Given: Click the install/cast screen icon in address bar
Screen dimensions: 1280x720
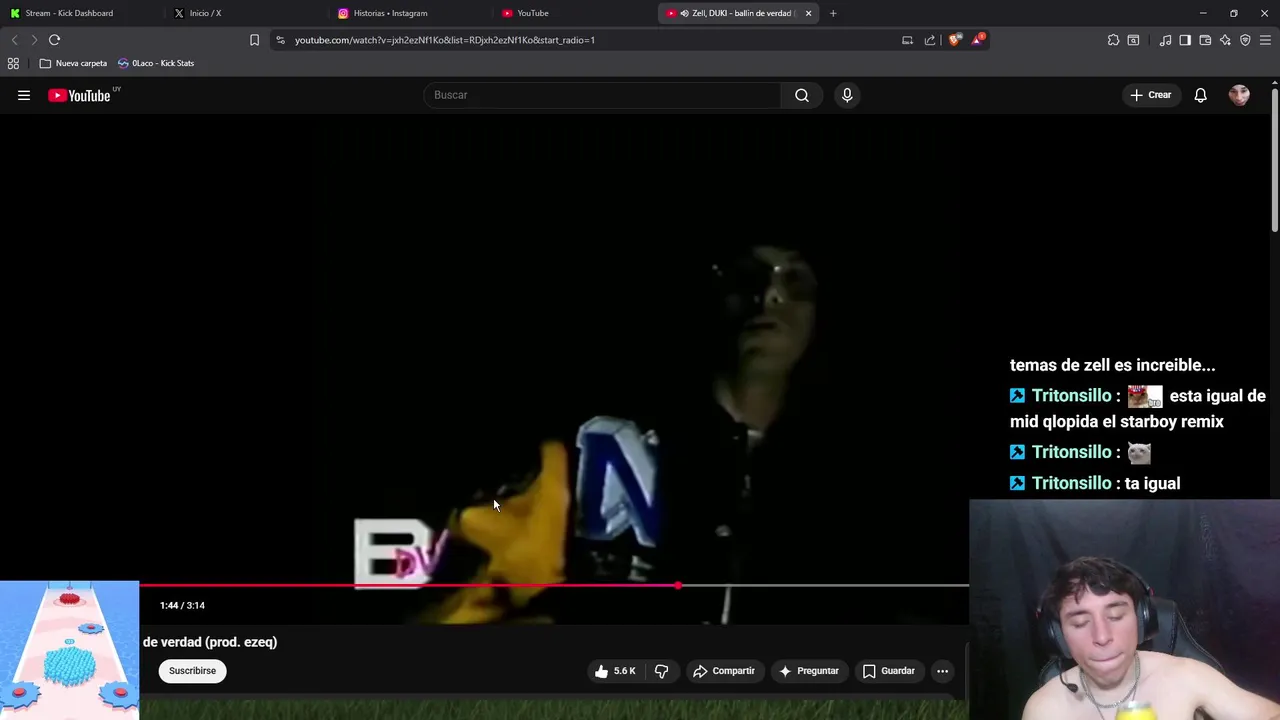Looking at the screenshot, I should tap(907, 40).
